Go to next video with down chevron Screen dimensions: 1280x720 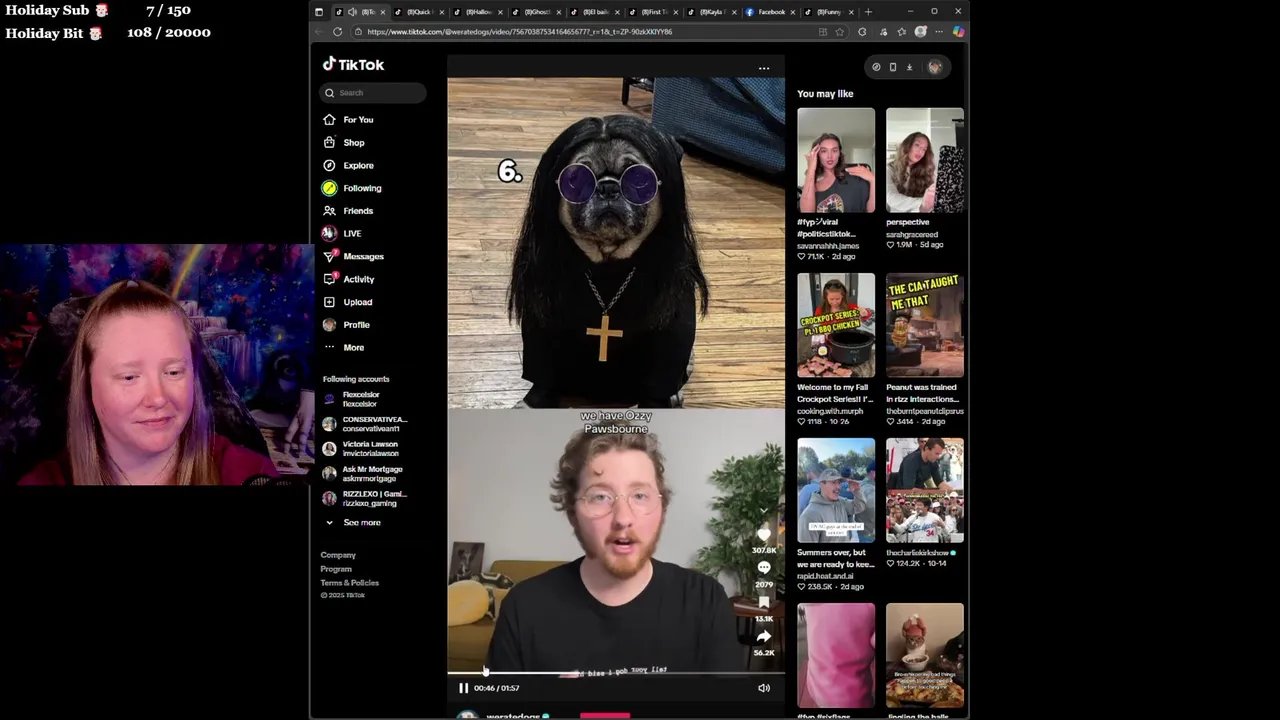(764, 510)
